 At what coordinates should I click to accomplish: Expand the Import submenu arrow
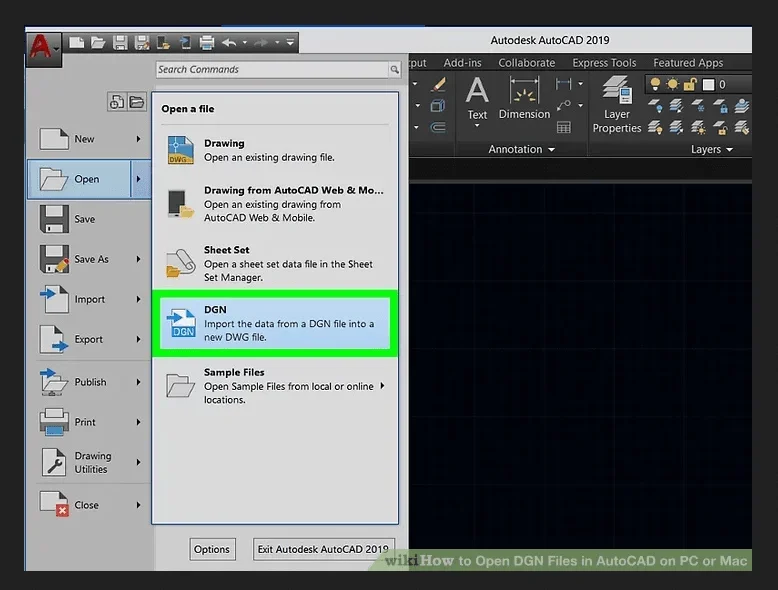139,299
